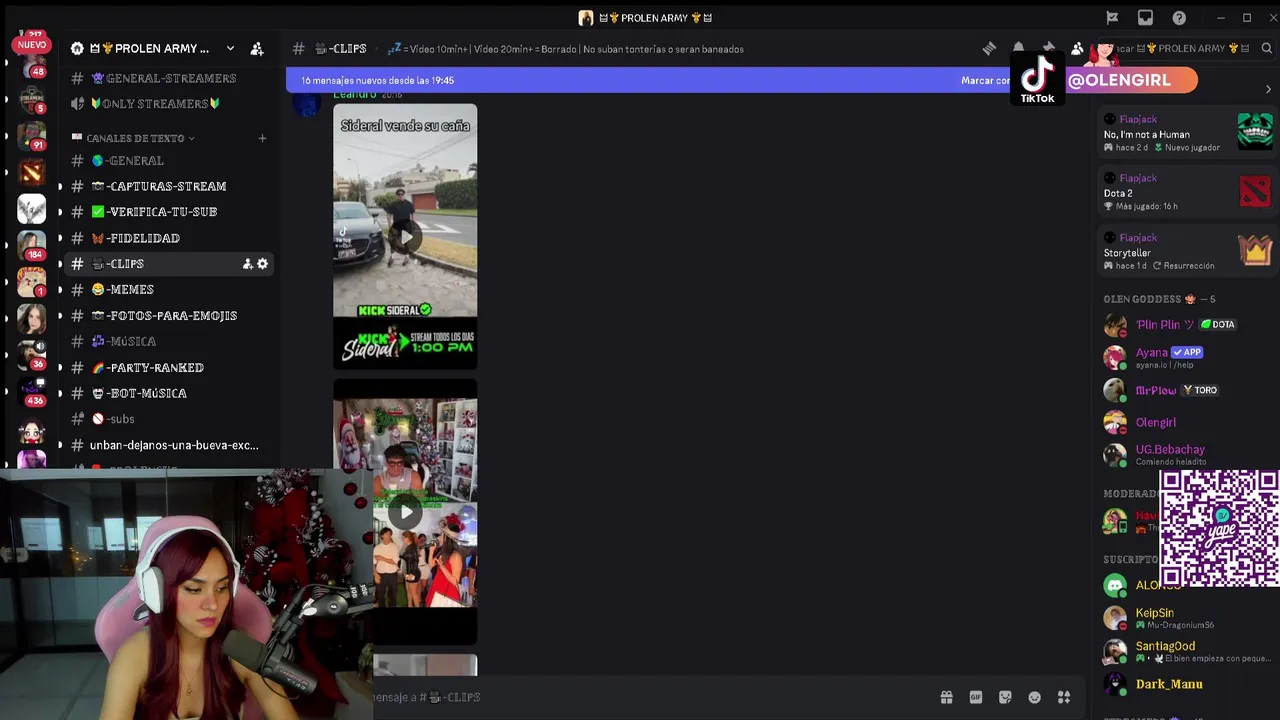The width and height of the screenshot is (1280, 720).
Task: Add channel with plus next to CANALES DE TEXTO
Action: click(x=262, y=138)
